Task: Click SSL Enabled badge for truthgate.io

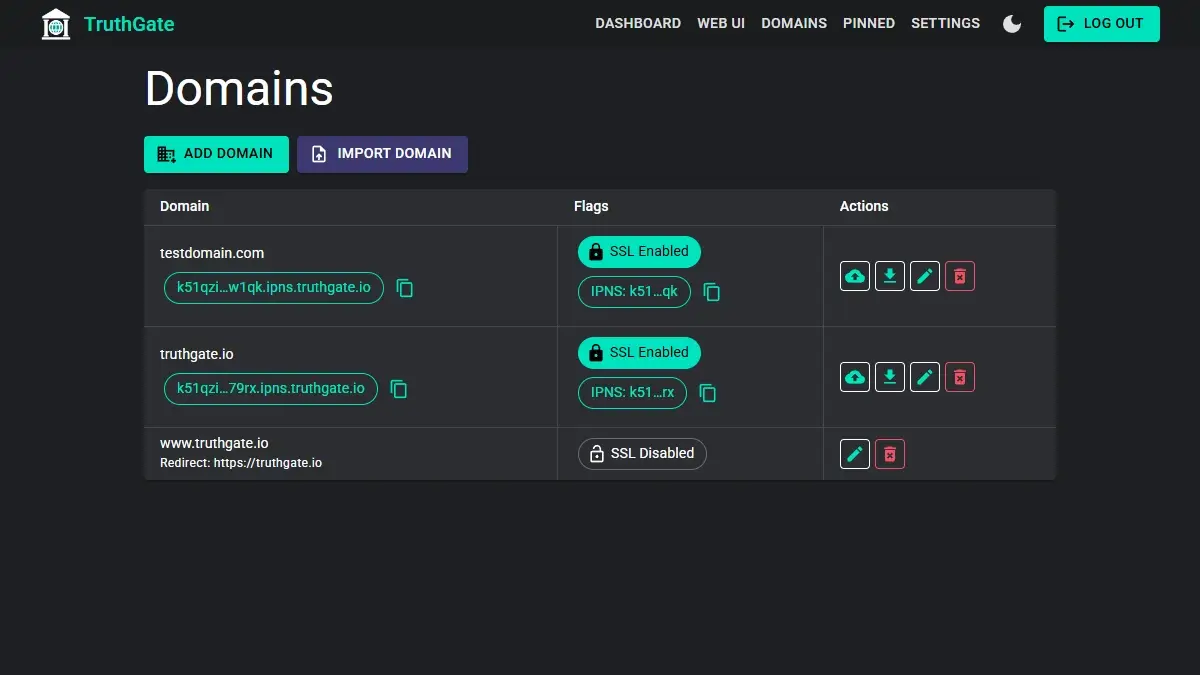Action: tap(639, 353)
